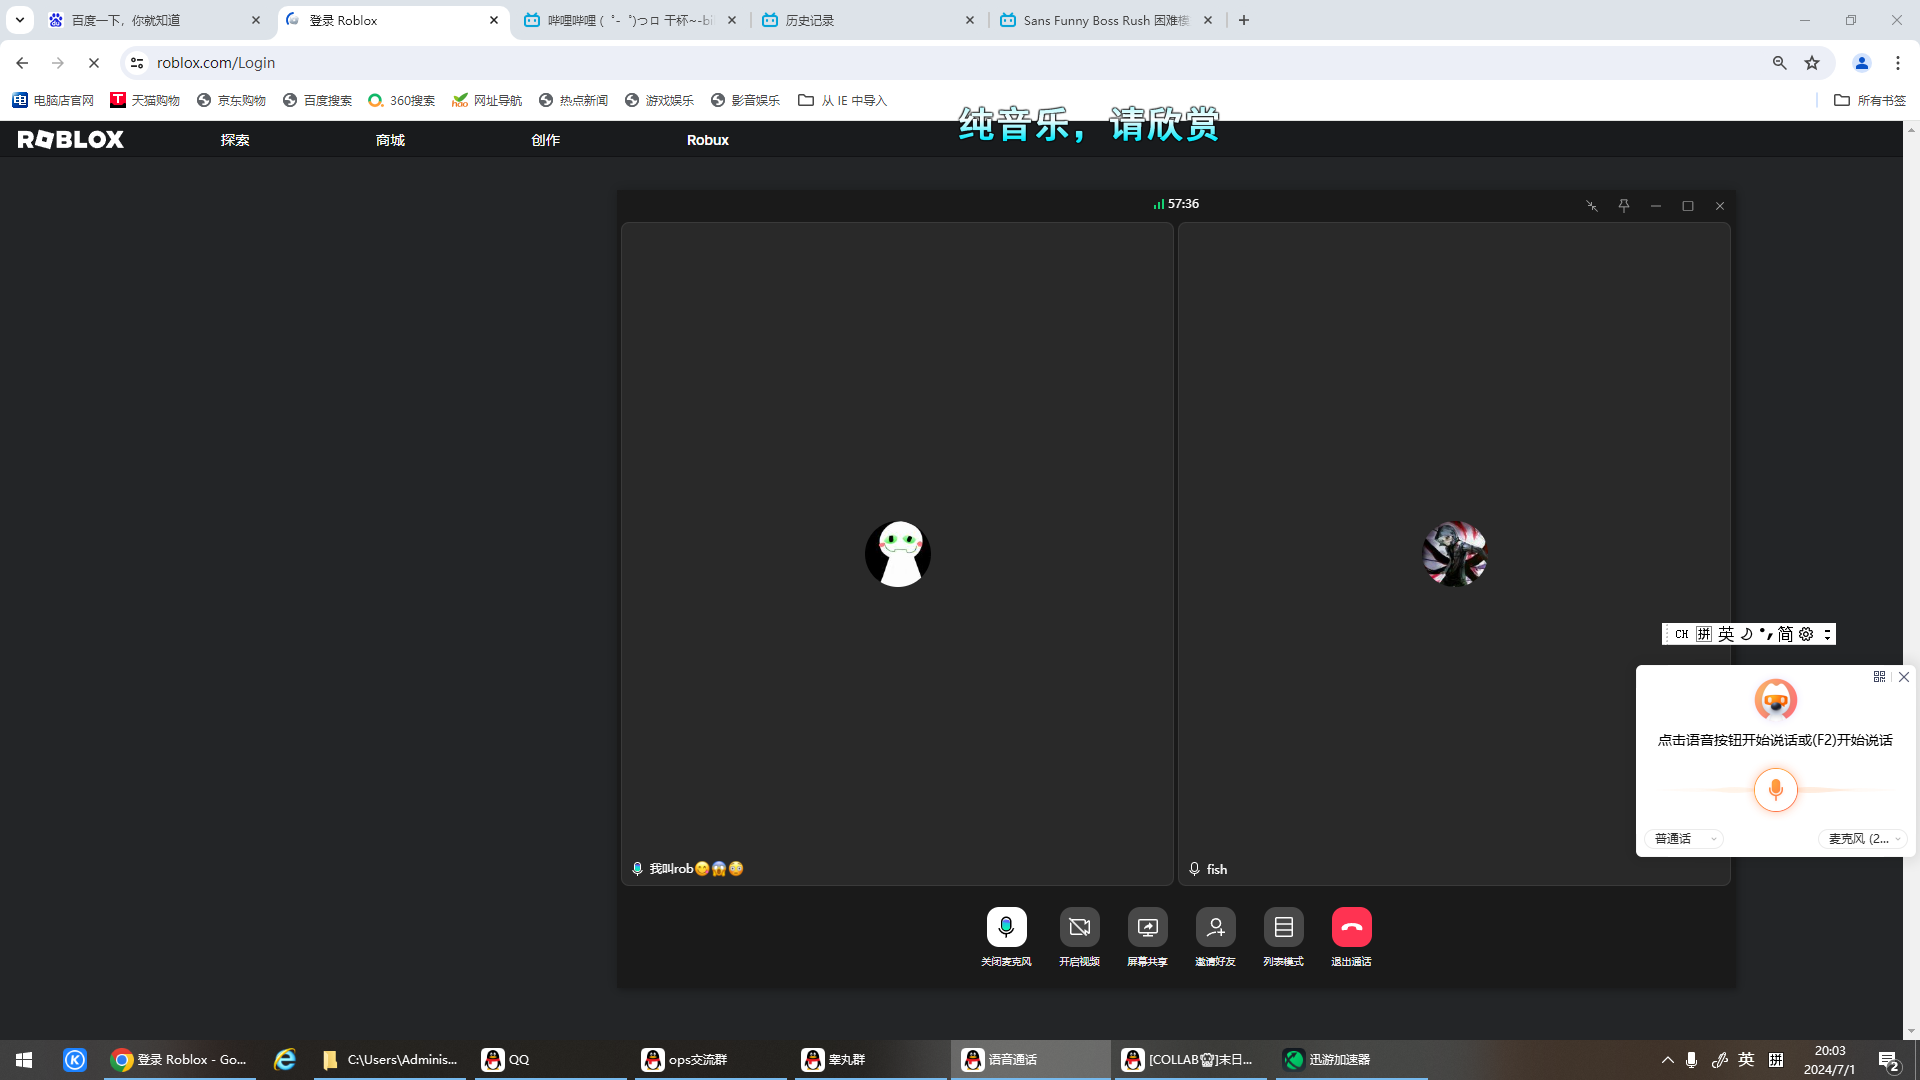The width and height of the screenshot is (1920, 1080).
Task: Click the orange voice input microphone button
Action: coord(1776,790)
